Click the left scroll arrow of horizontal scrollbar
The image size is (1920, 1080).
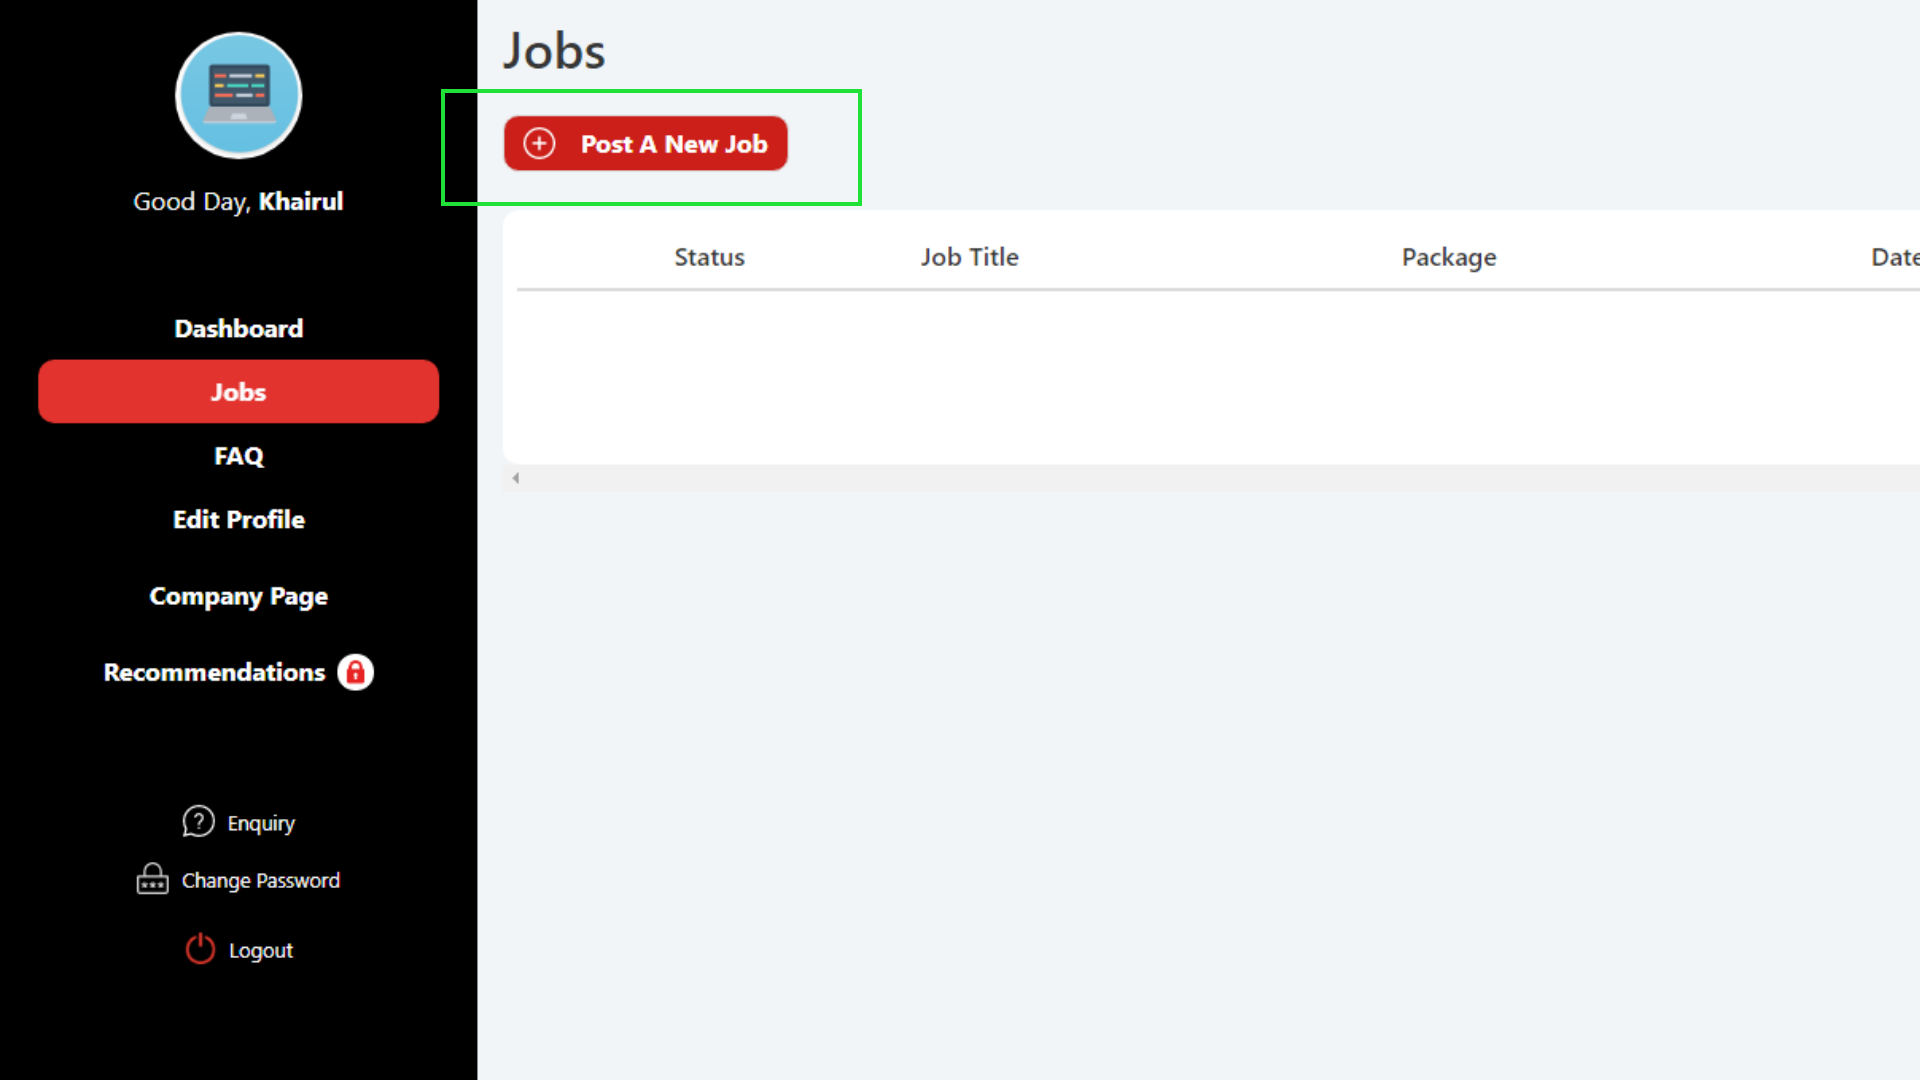pyautogui.click(x=515, y=478)
